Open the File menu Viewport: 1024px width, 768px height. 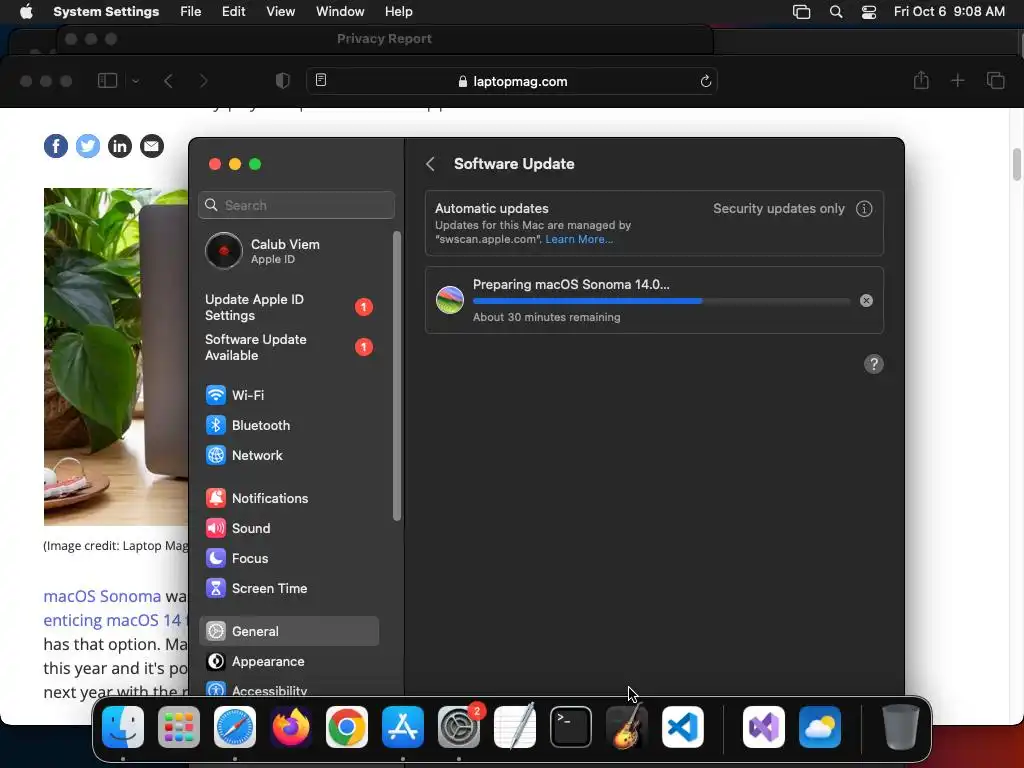191,12
